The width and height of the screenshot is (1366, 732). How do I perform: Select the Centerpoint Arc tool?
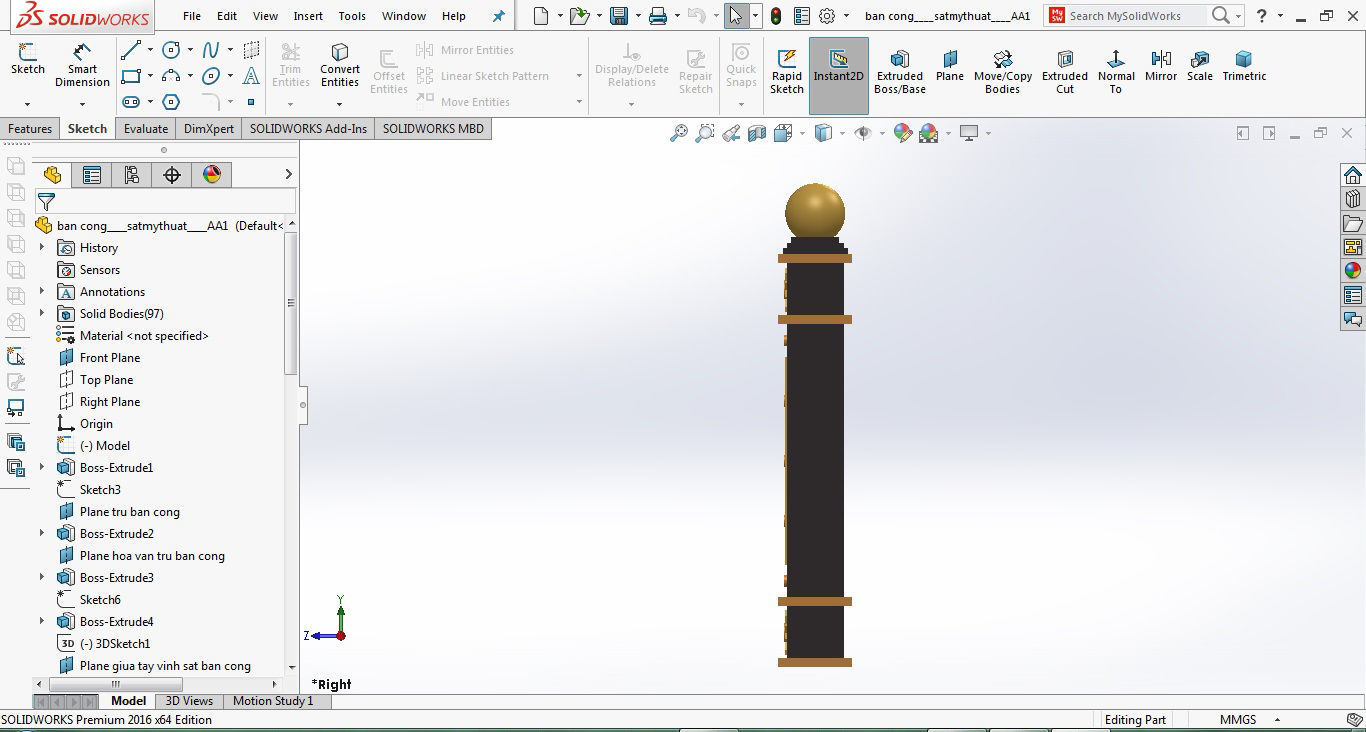(x=171, y=76)
